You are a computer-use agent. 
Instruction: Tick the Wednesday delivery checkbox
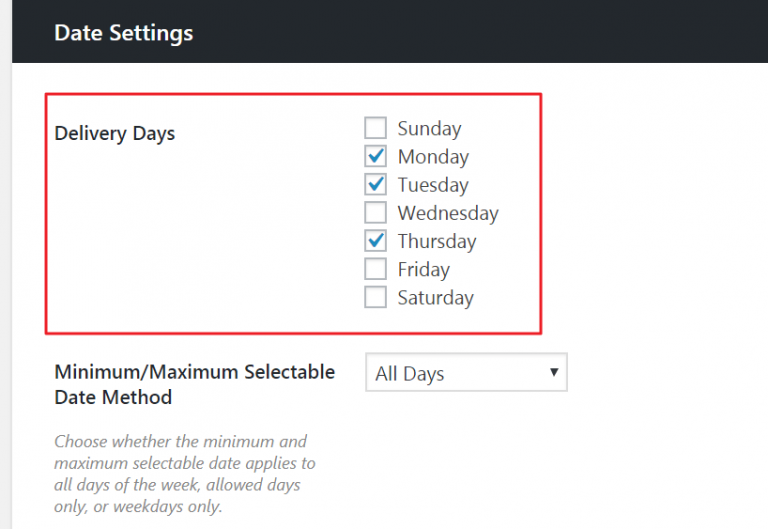click(x=375, y=213)
